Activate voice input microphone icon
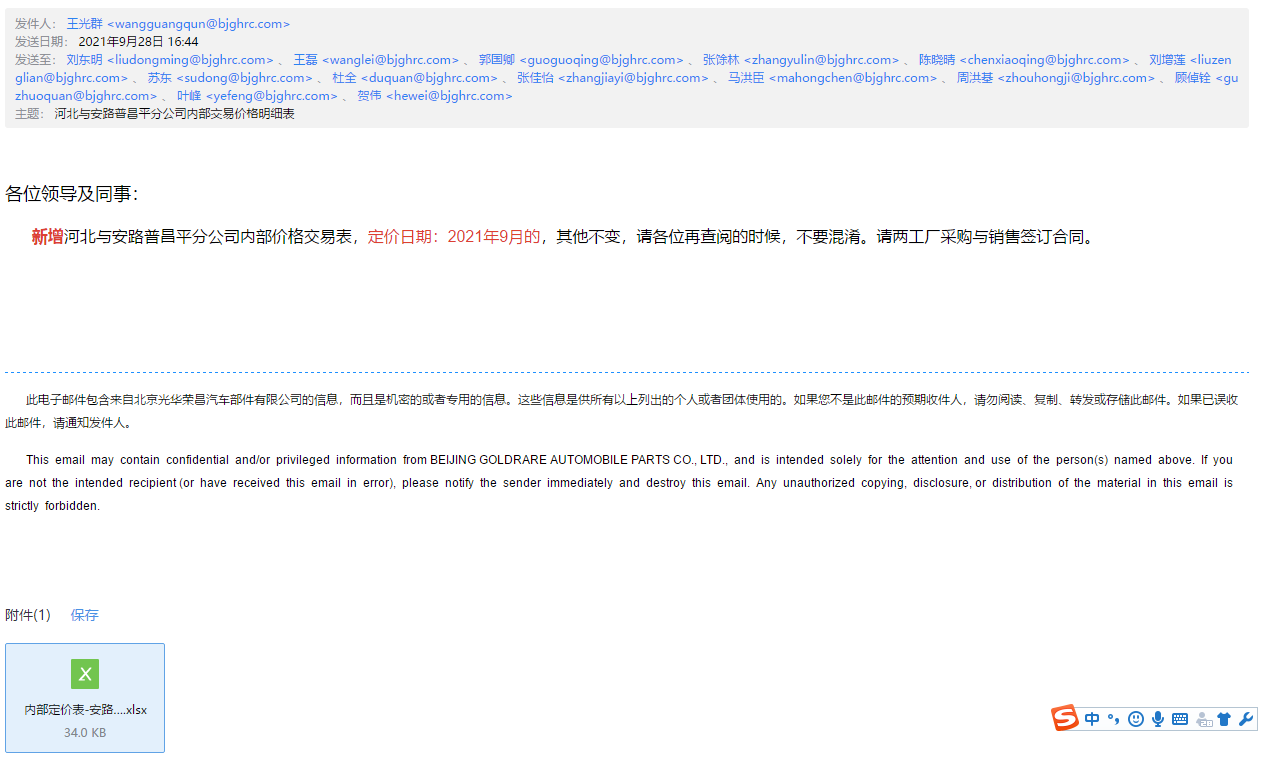1262x771 pixels. click(x=1158, y=719)
